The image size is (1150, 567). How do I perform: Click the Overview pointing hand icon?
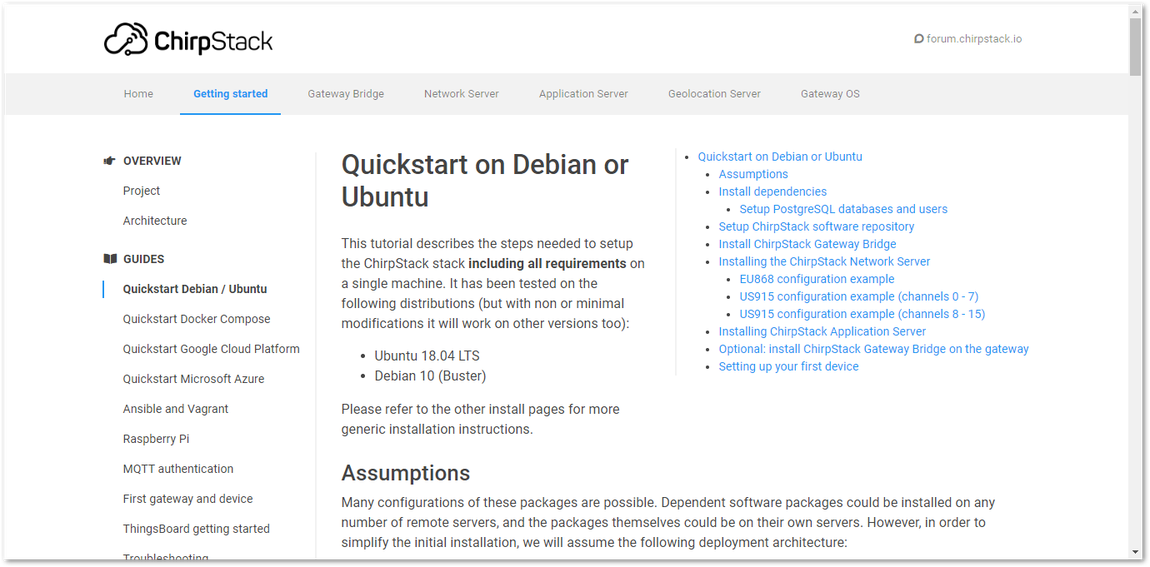pyautogui.click(x=110, y=161)
